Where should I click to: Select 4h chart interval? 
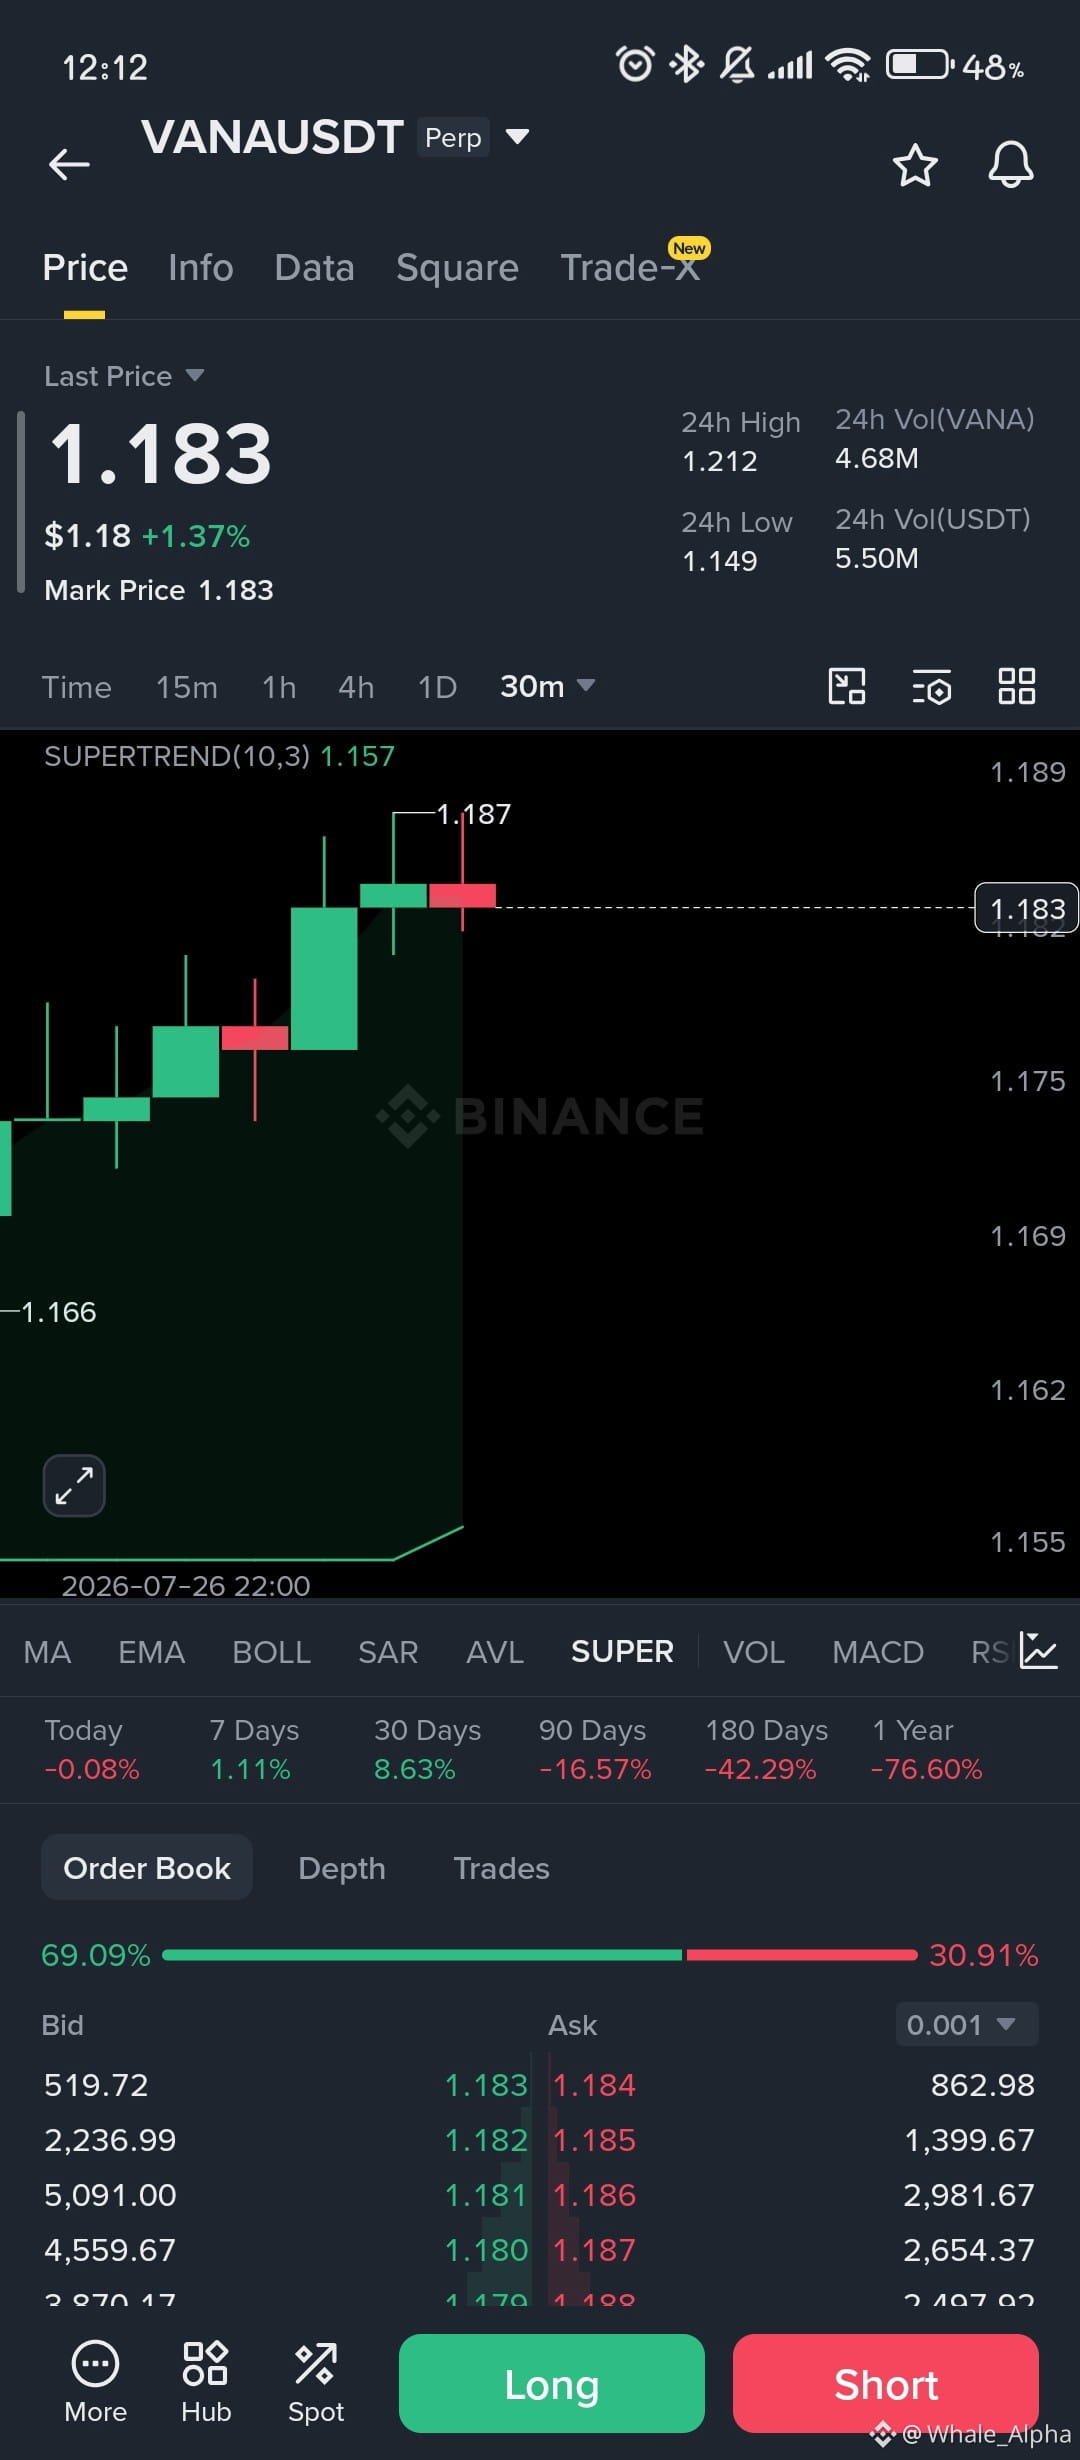[356, 687]
